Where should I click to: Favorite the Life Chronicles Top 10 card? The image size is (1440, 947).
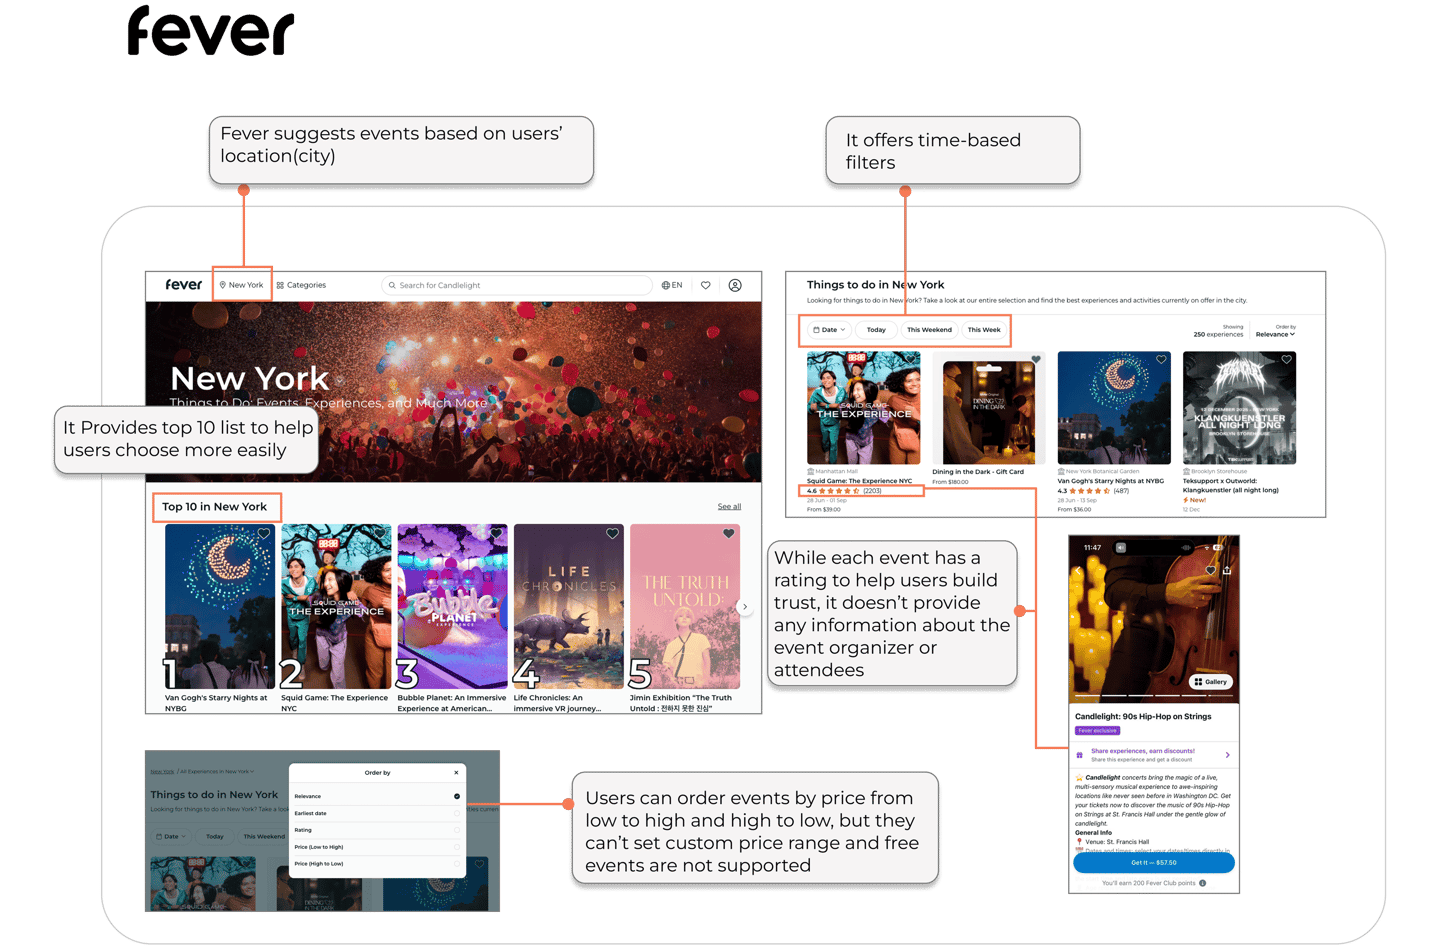tap(612, 534)
